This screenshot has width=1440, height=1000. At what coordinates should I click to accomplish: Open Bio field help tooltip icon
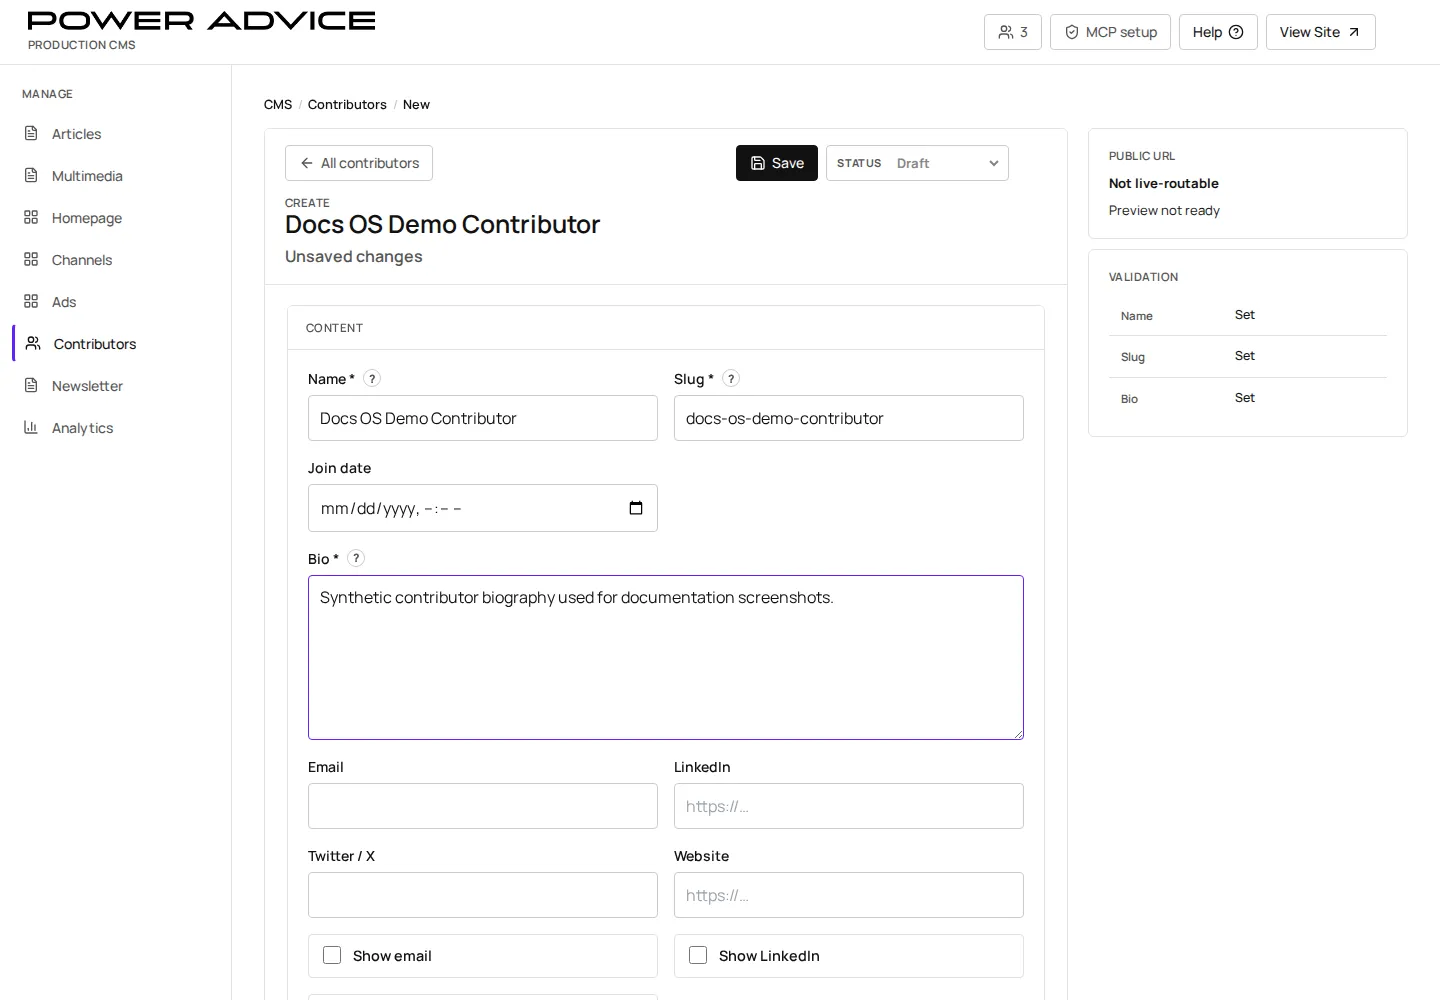click(356, 558)
